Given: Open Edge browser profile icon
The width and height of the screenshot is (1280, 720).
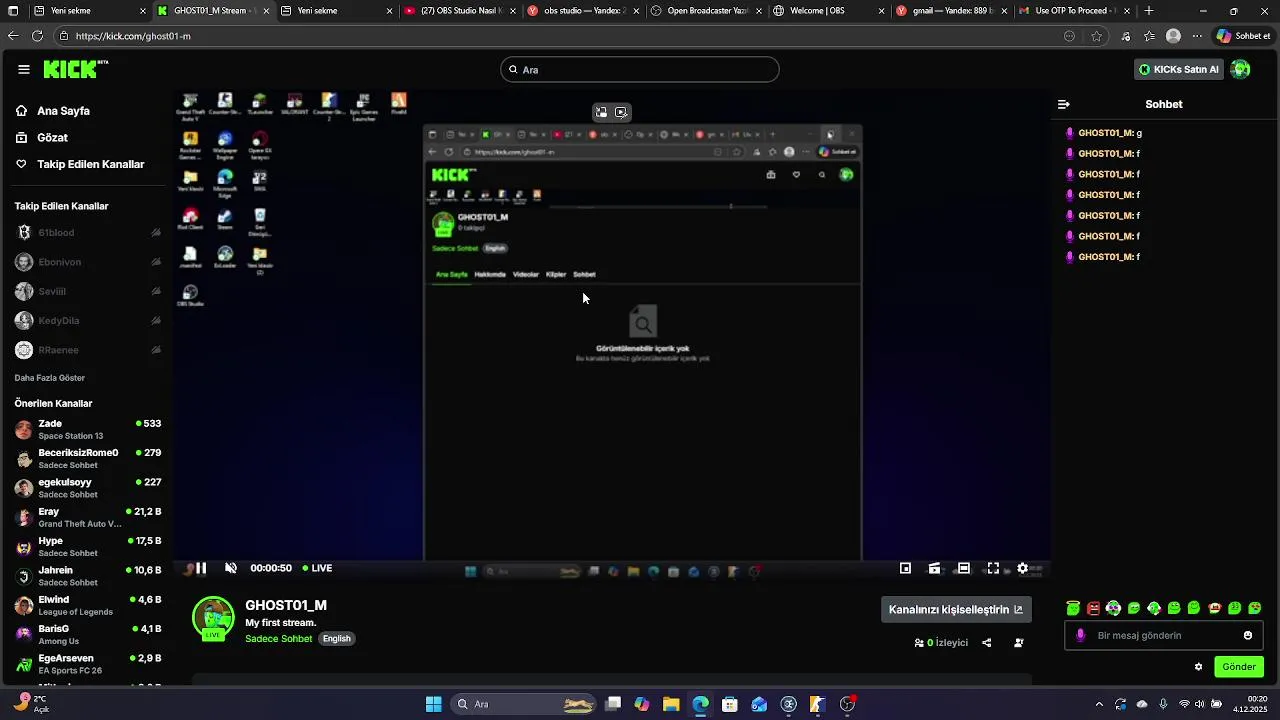Looking at the screenshot, I should [x=1173, y=36].
